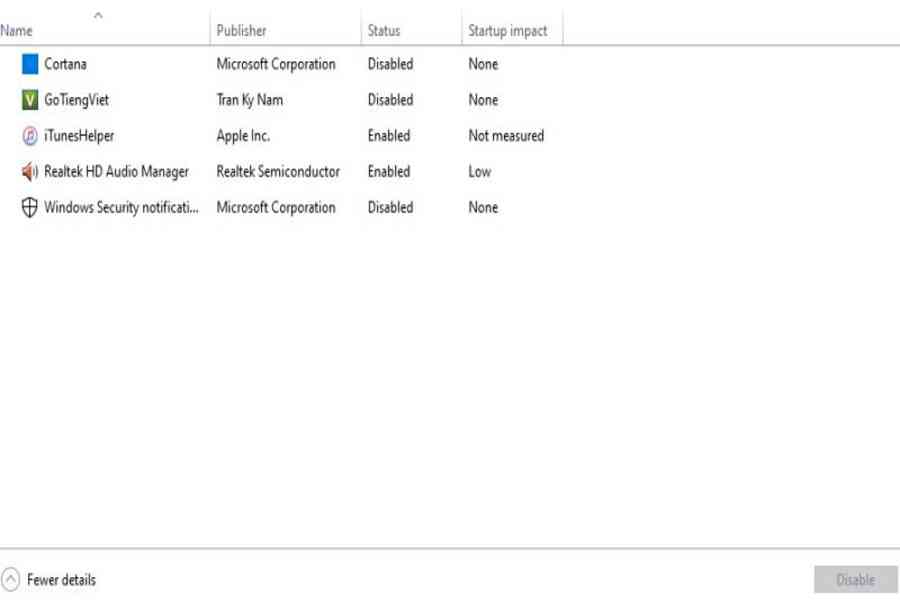Click the Realtek speaker icon
Screen dimensions: 900x603
pos(30,171)
